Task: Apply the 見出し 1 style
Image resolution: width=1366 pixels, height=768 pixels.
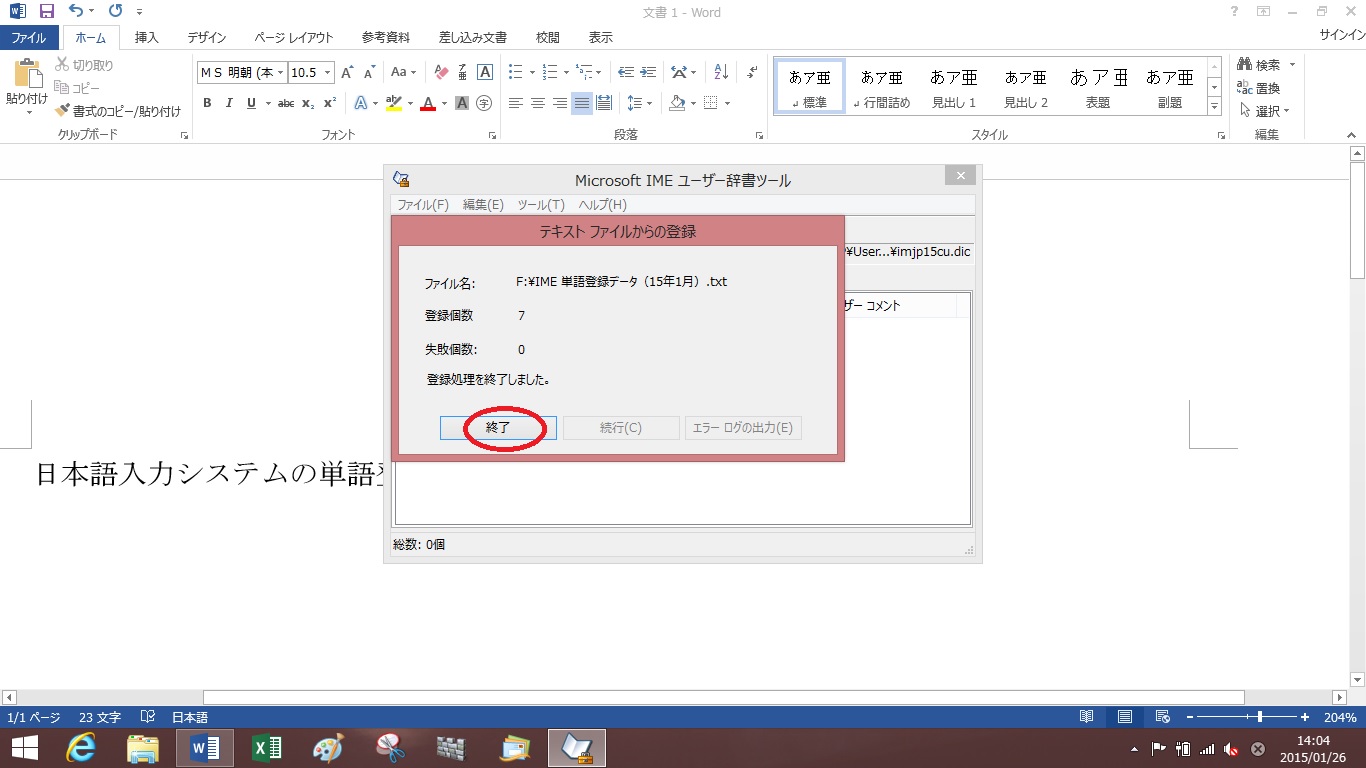Action: (954, 87)
